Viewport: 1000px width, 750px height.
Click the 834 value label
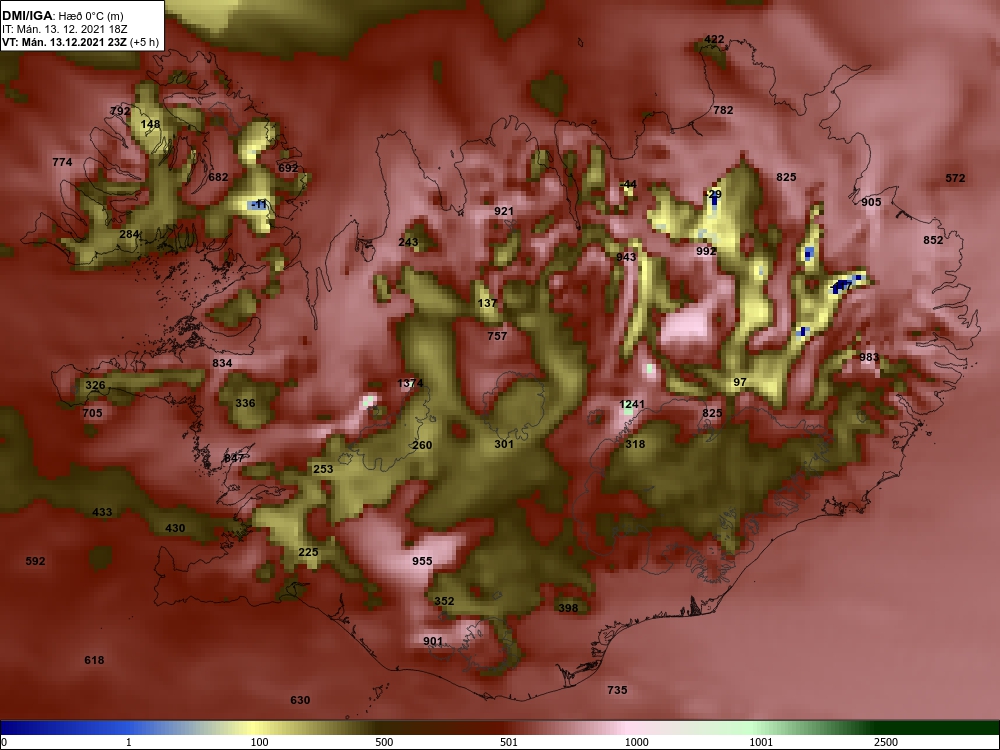[222, 364]
